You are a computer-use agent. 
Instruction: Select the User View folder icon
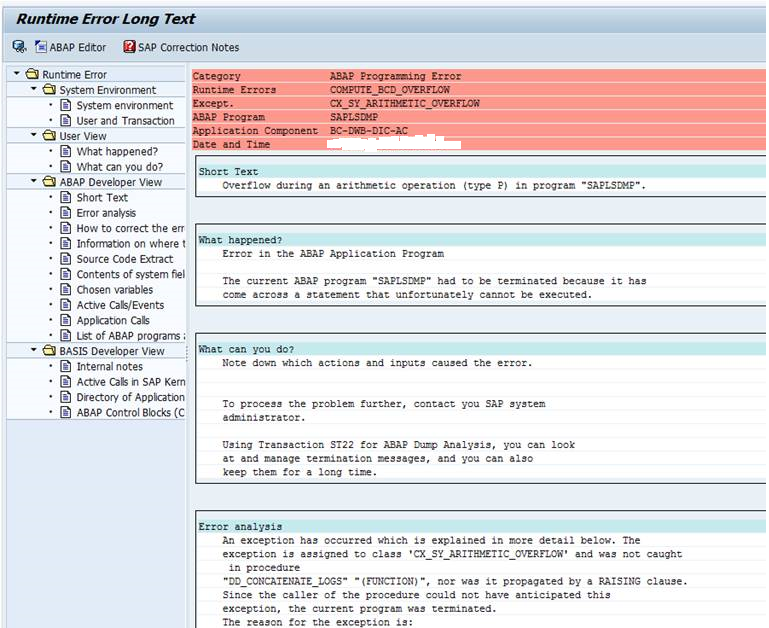click(x=50, y=135)
